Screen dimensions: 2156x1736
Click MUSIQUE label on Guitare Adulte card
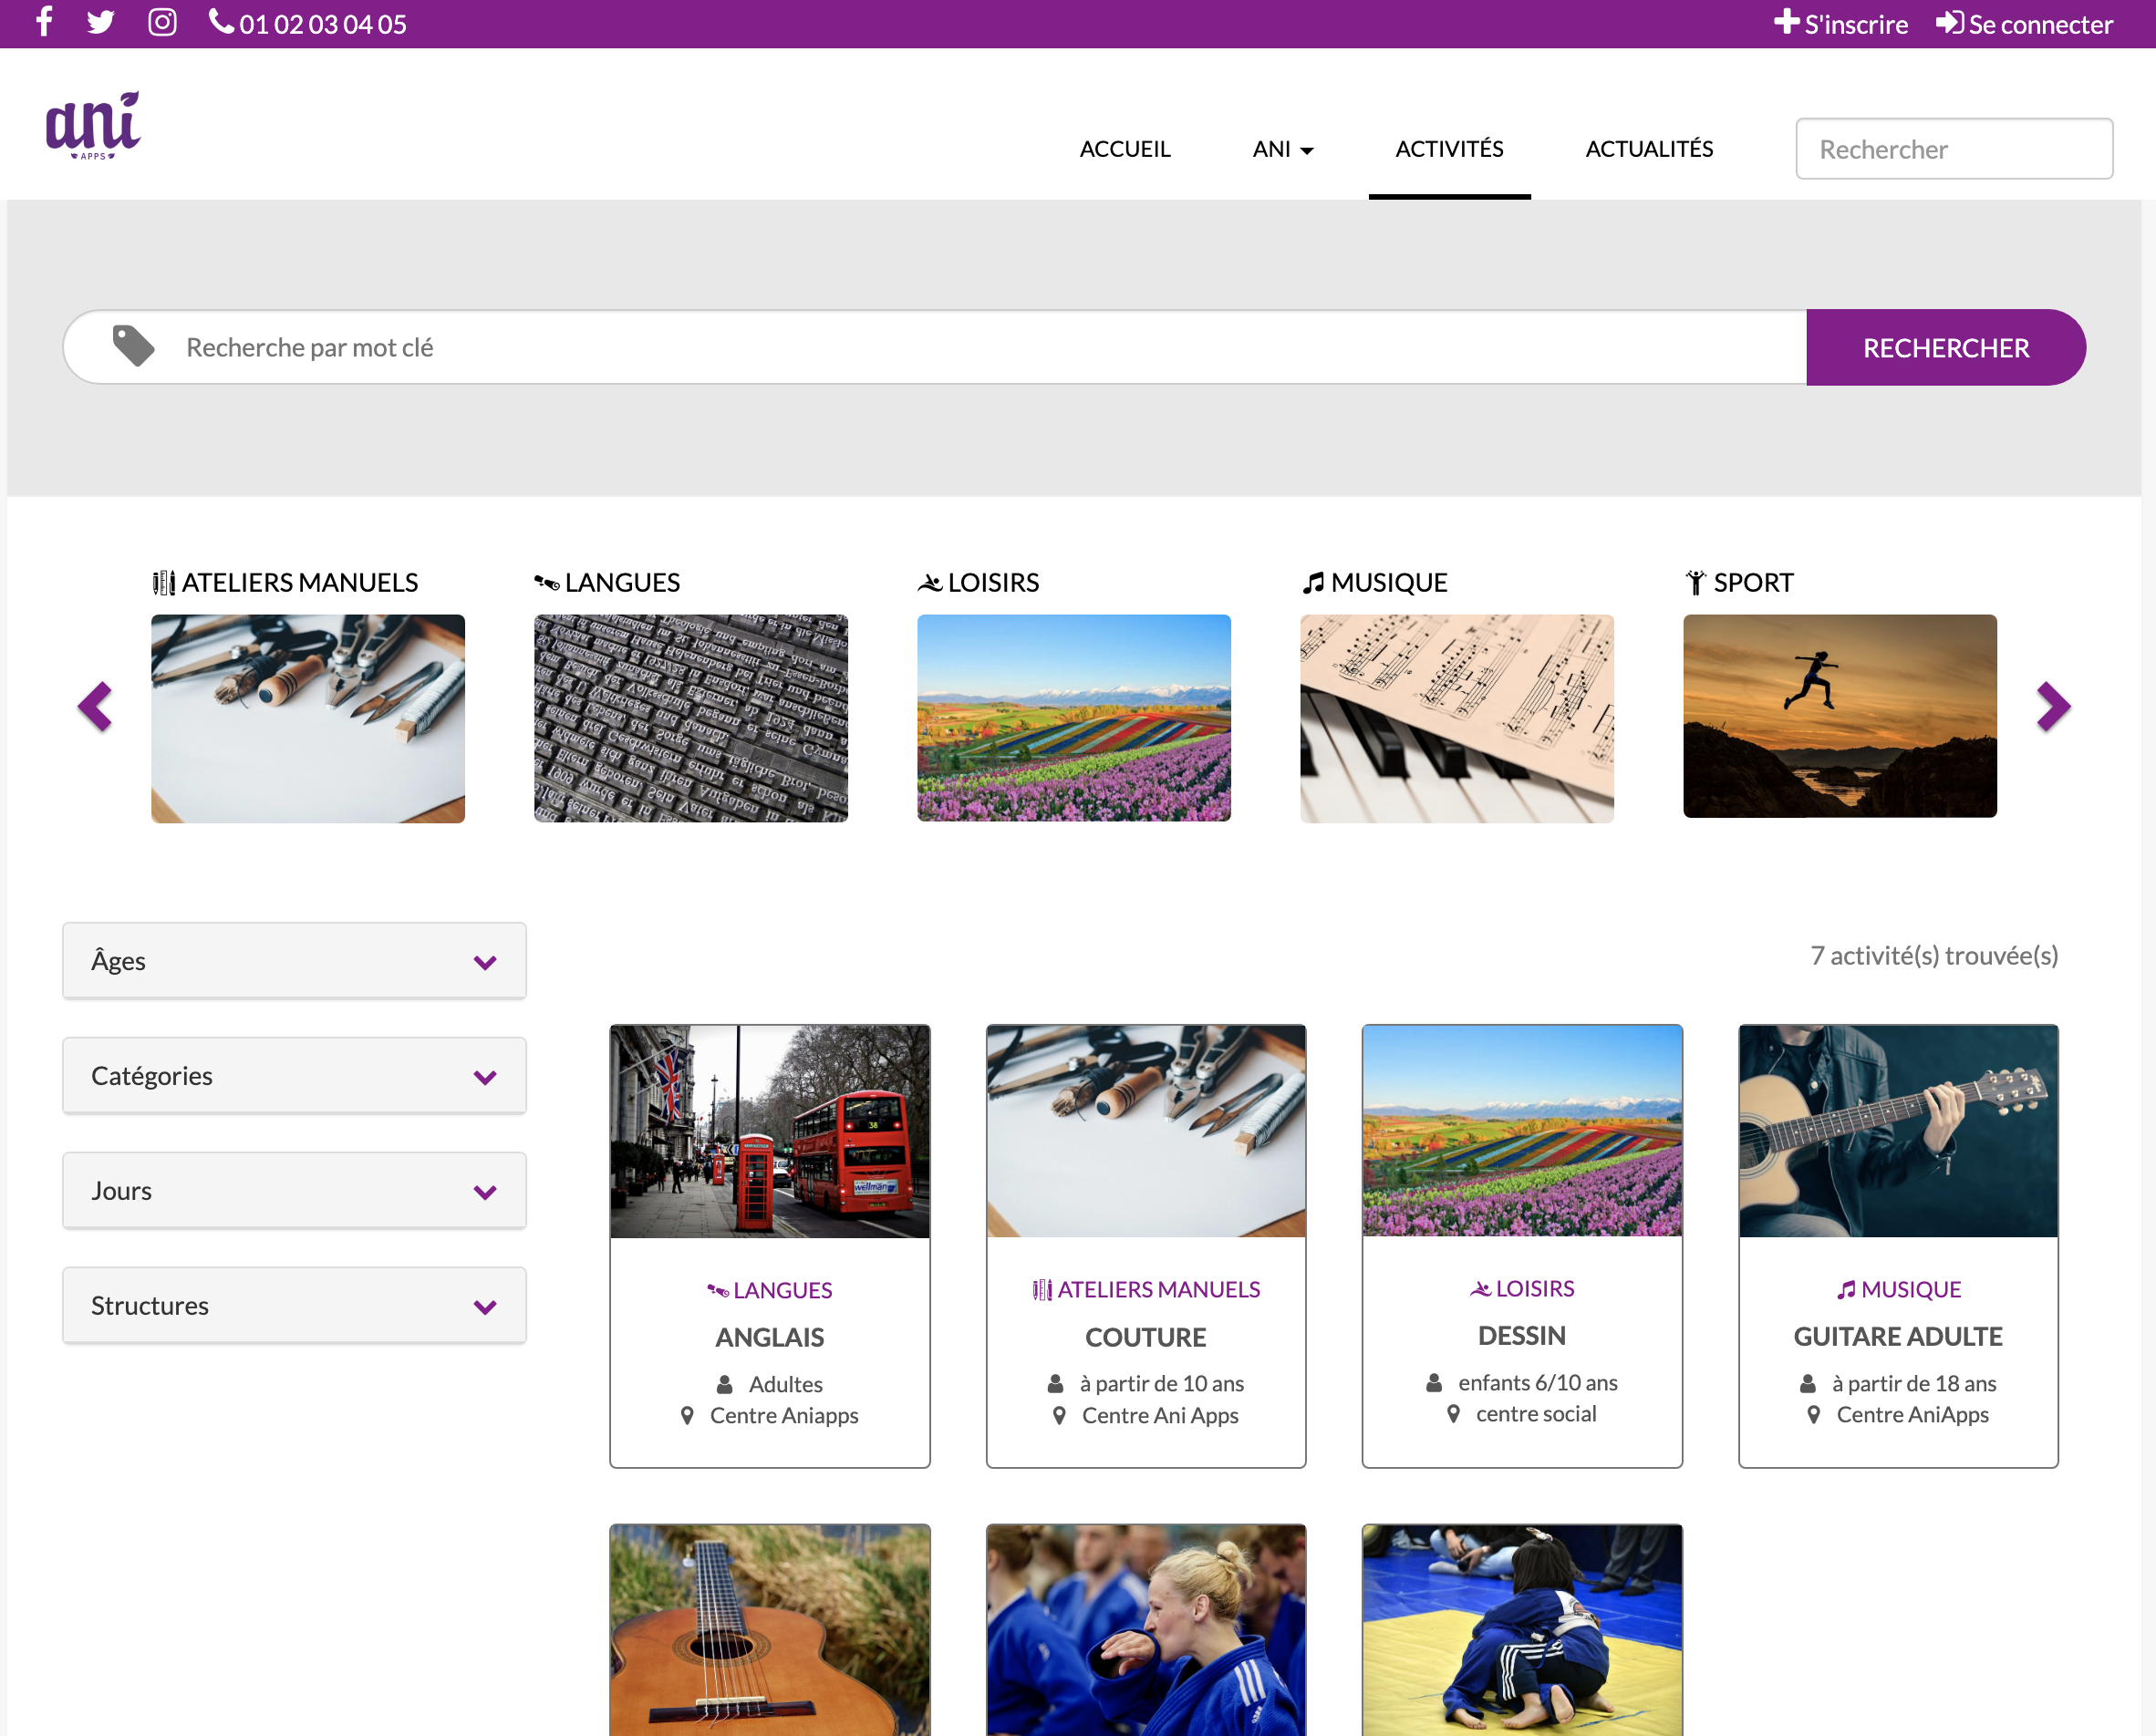coord(1898,1289)
